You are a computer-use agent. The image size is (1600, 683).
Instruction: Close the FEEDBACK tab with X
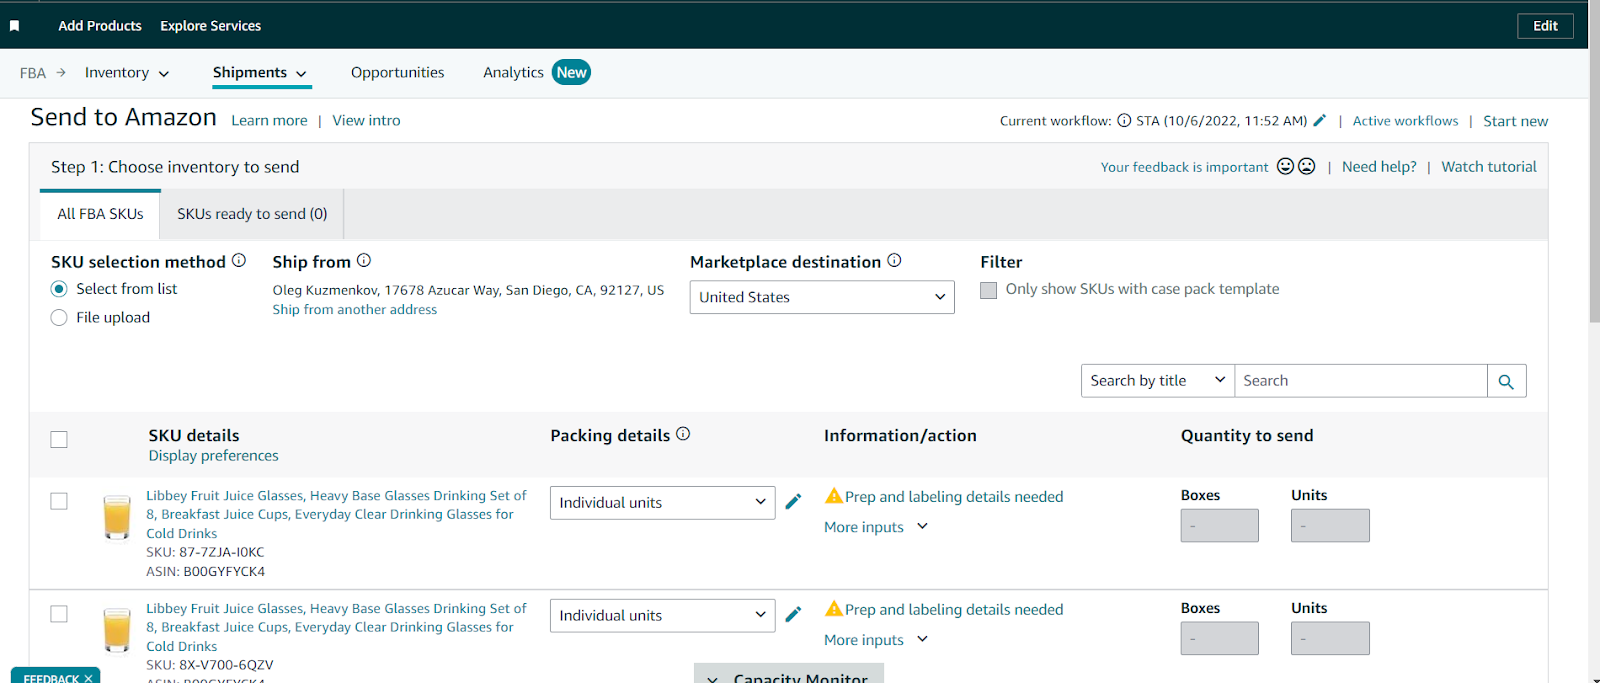pos(88,678)
